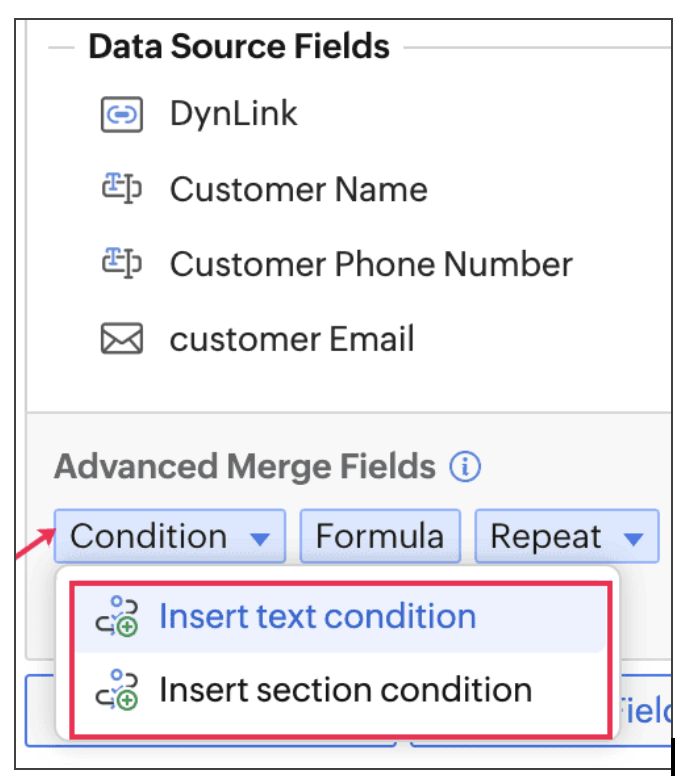Viewport: 686px width, 782px height.
Task: Select the DynLink data source field
Action: pyautogui.click(x=233, y=114)
